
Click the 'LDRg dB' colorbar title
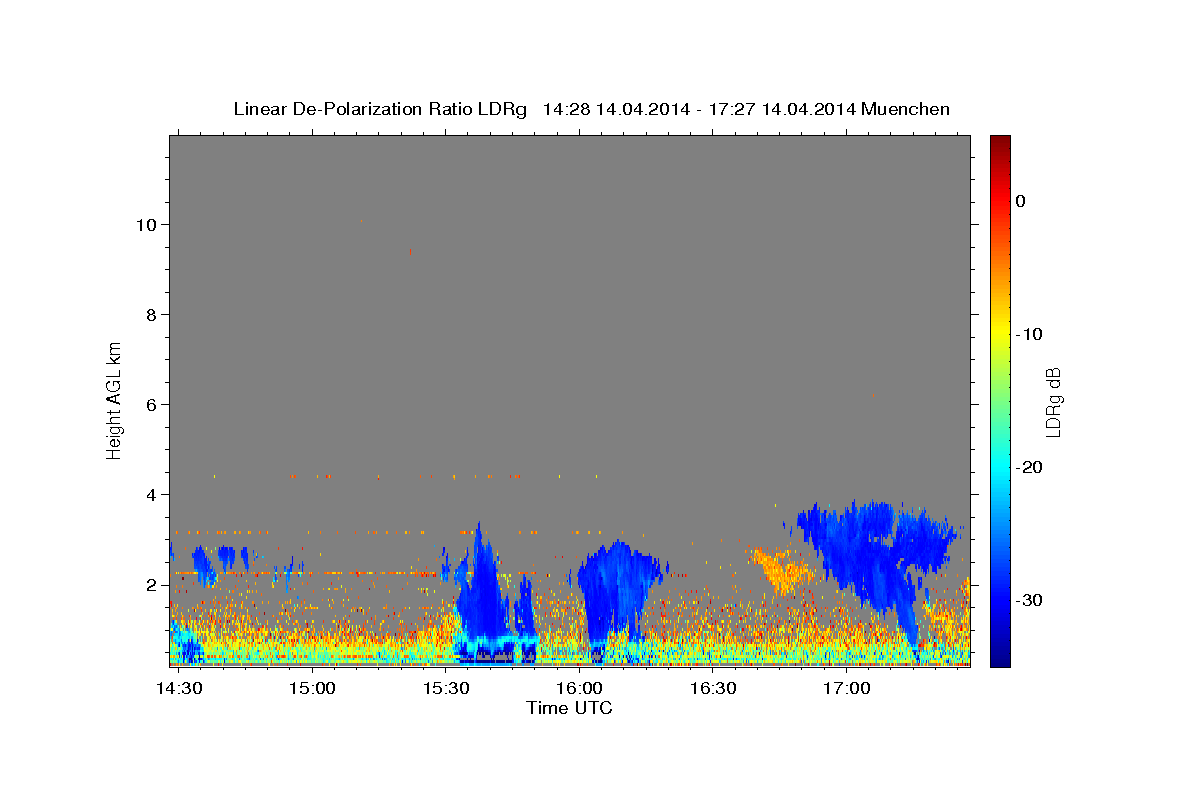(1053, 402)
